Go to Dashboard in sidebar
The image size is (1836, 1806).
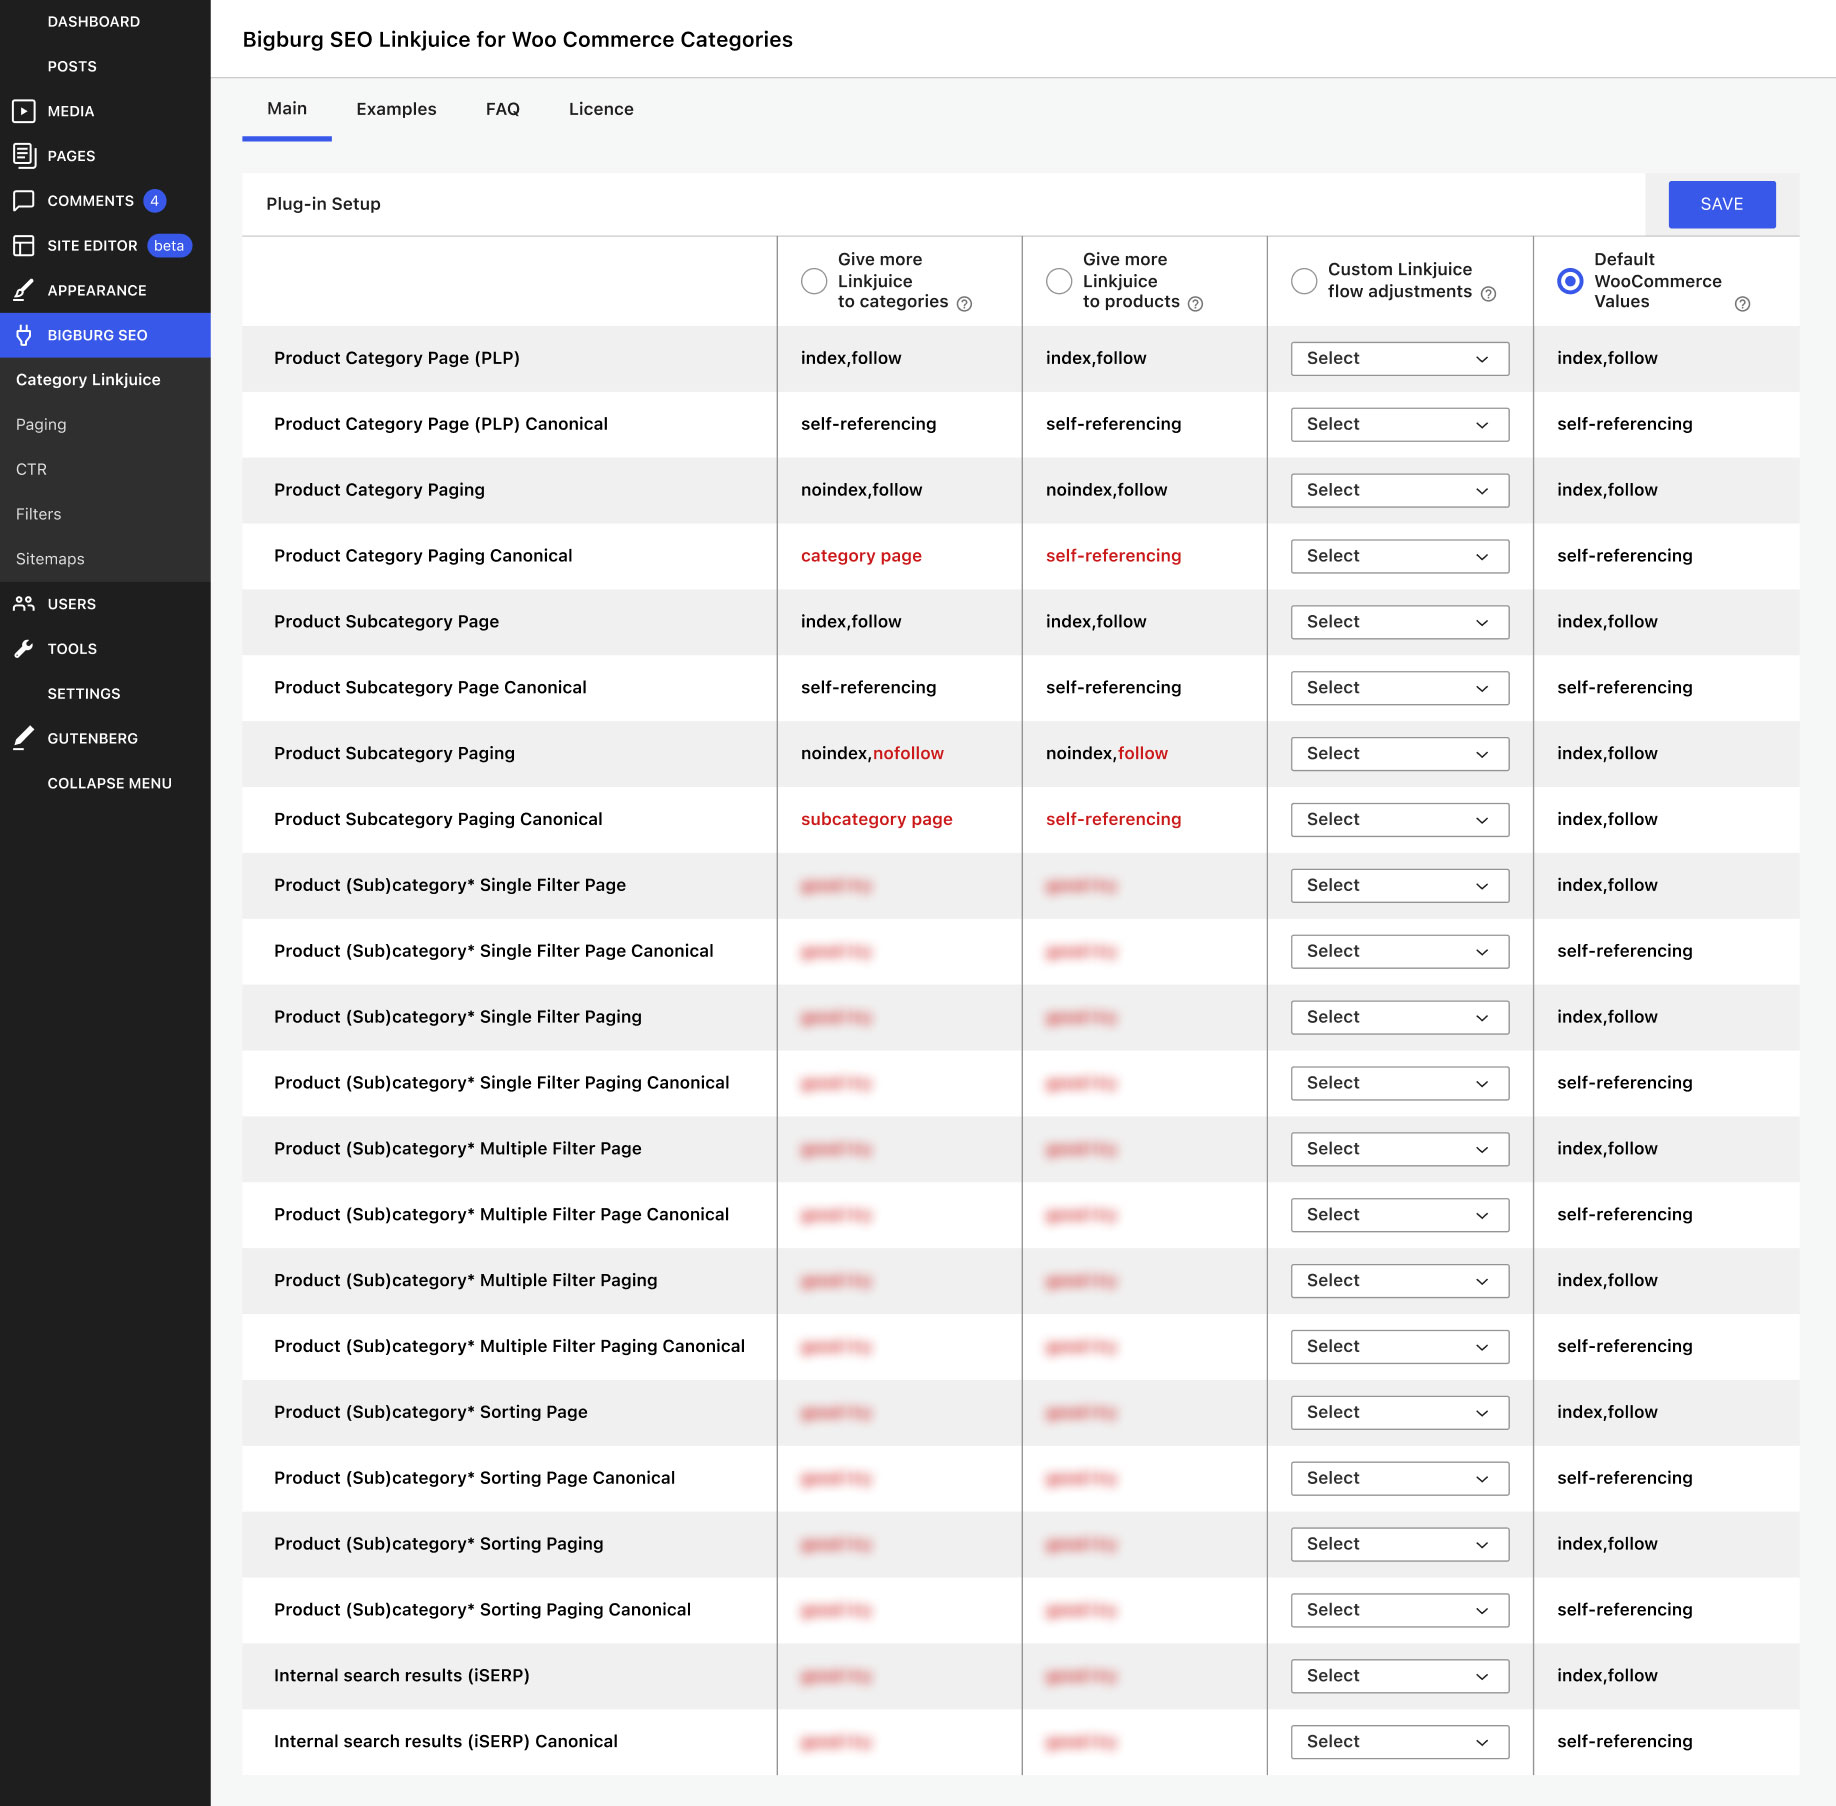(94, 22)
